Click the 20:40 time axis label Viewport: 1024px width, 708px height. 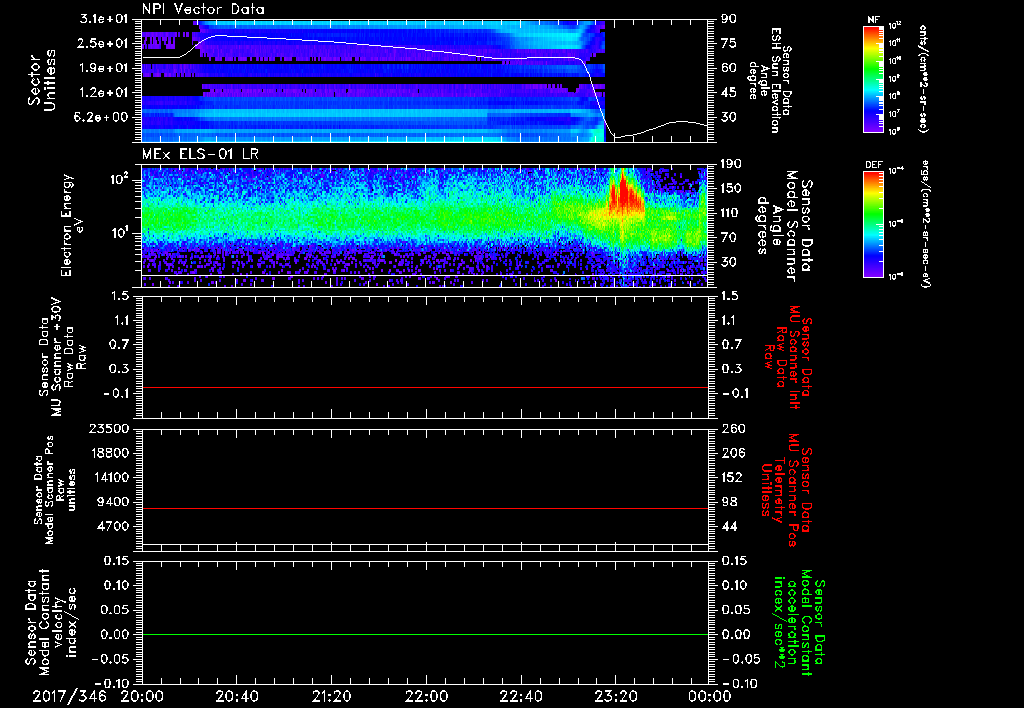coord(236,696)
